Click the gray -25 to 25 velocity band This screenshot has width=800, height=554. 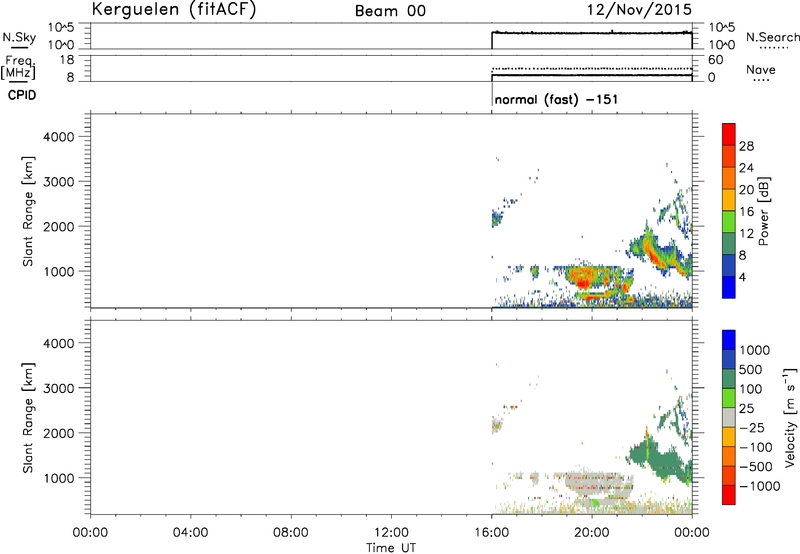coord(729,418)
